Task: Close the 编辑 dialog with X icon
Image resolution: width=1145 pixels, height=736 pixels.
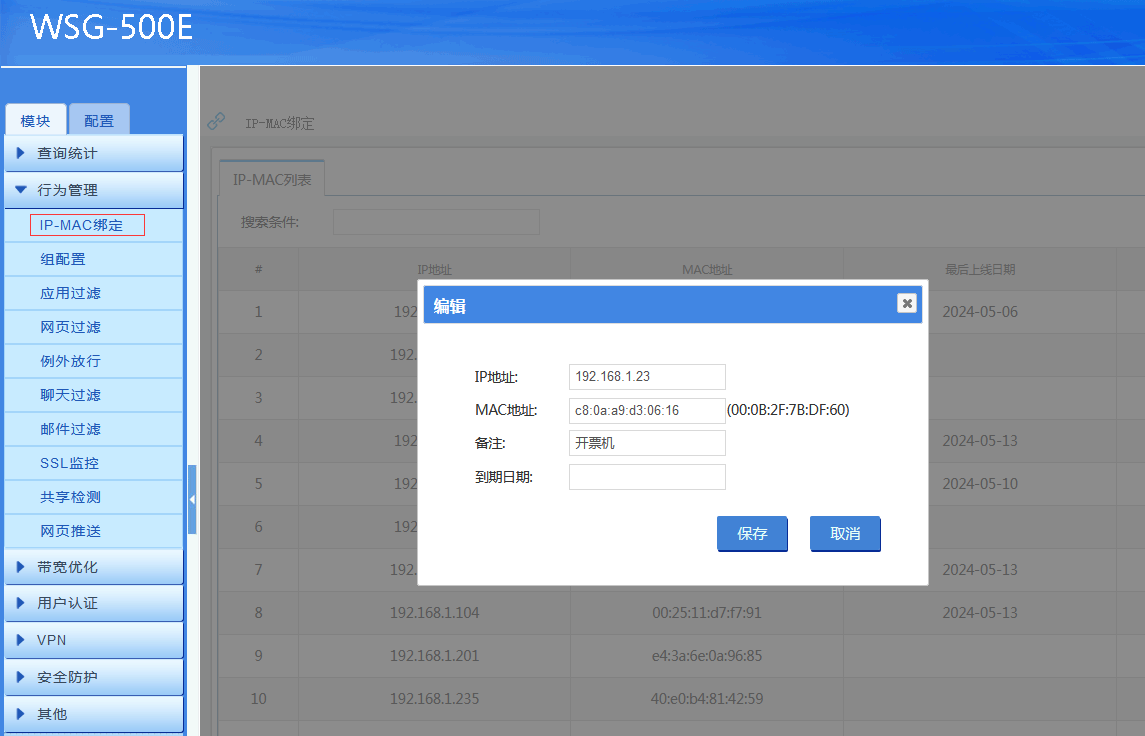Action: click(x=906, y=303)
